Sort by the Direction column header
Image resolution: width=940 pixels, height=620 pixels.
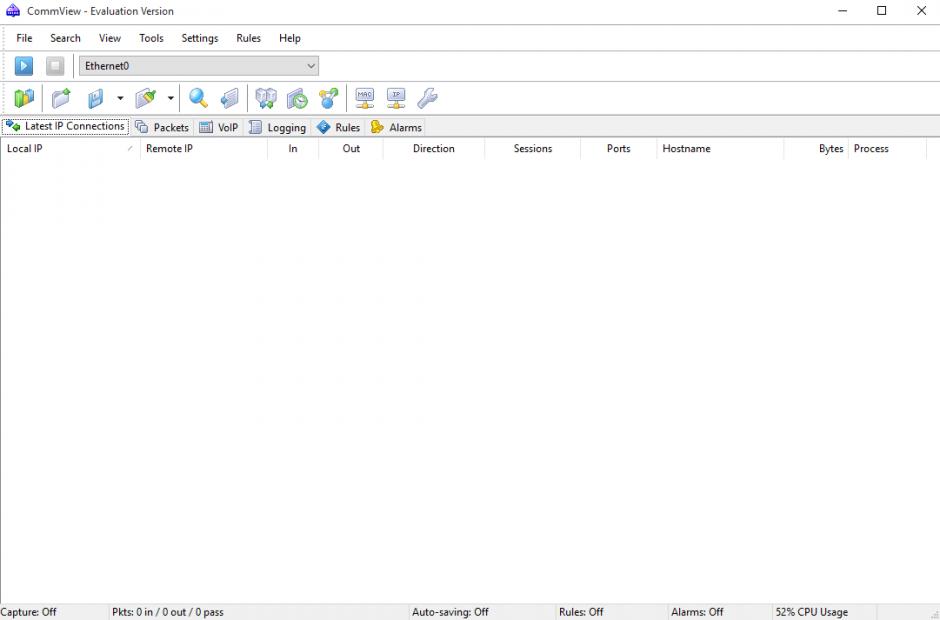coord(433,149)
